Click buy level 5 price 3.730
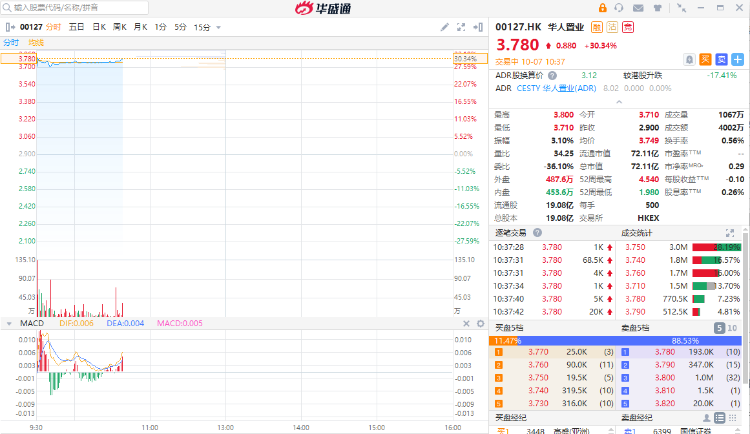The height and width of the screenshot is (434, 750). click(538, 404)
